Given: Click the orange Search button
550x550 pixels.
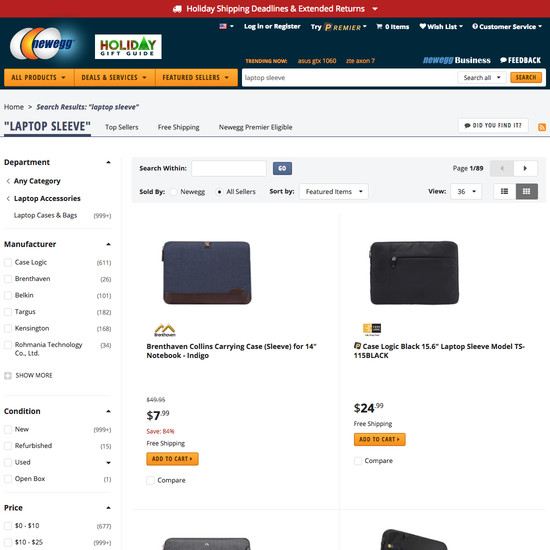Looking at the screenshot, I should [x=526, y=78].
